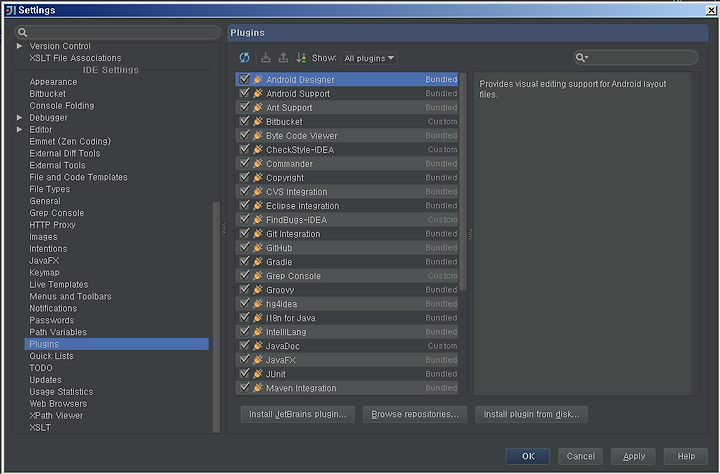Image resolution: width=720 pixels, height=474 pixels.
Task: Click the Eclipse Integration plug icon
Action: [258, 206]
